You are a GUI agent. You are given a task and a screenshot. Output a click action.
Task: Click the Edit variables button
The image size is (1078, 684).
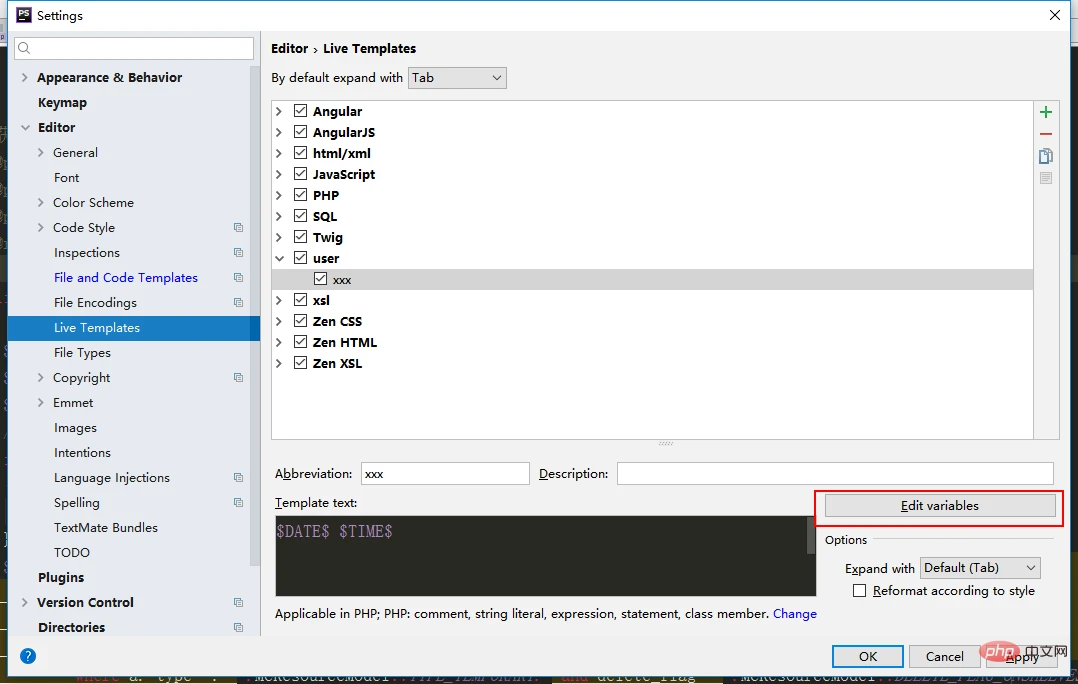coord(939,506)
